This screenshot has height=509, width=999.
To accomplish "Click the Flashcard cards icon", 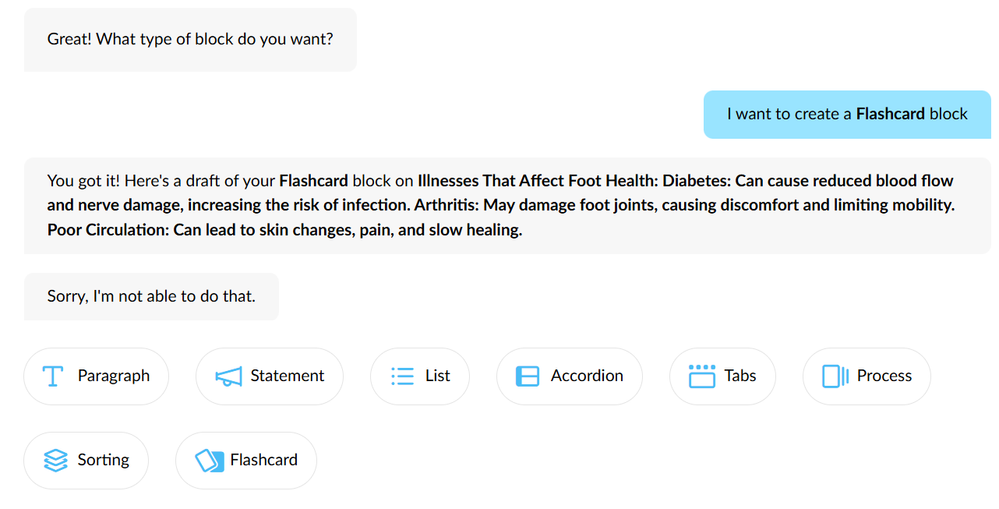I will (x=208, y=460).
